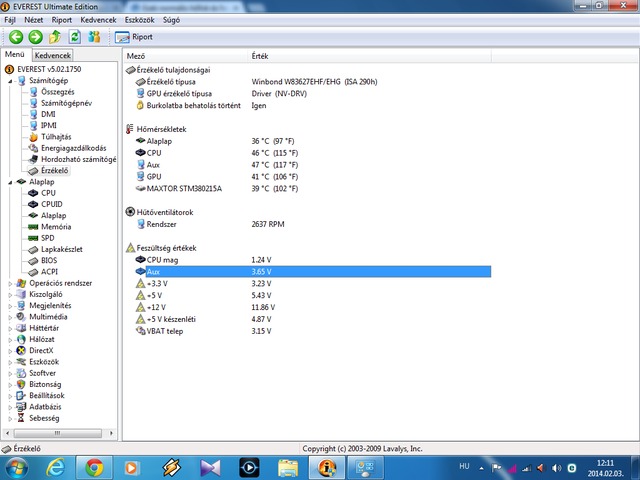Screen dimensions: 640x480
Task: Click the Eszközök devices icon in tree
Action: 21,362
